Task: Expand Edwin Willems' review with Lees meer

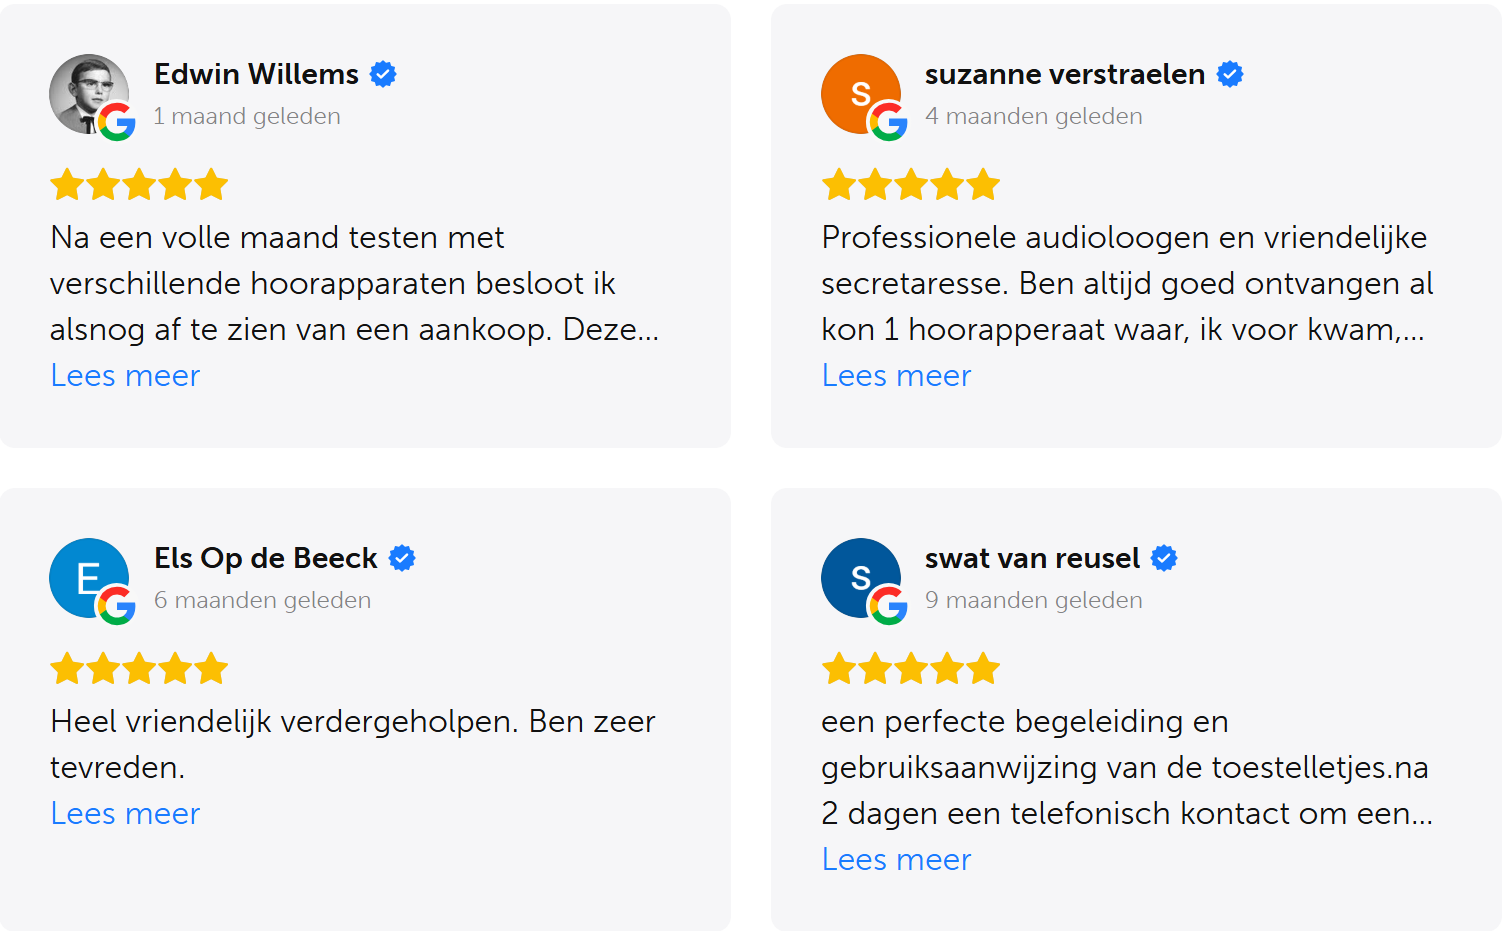Action: click(x=124, y=375)
